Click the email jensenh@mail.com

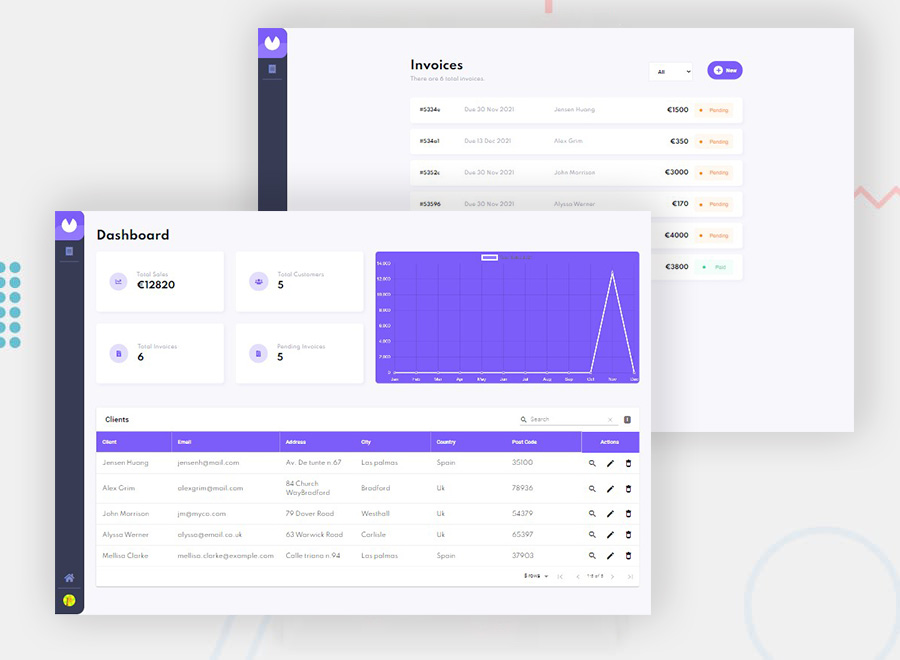[x=208, y=463]
